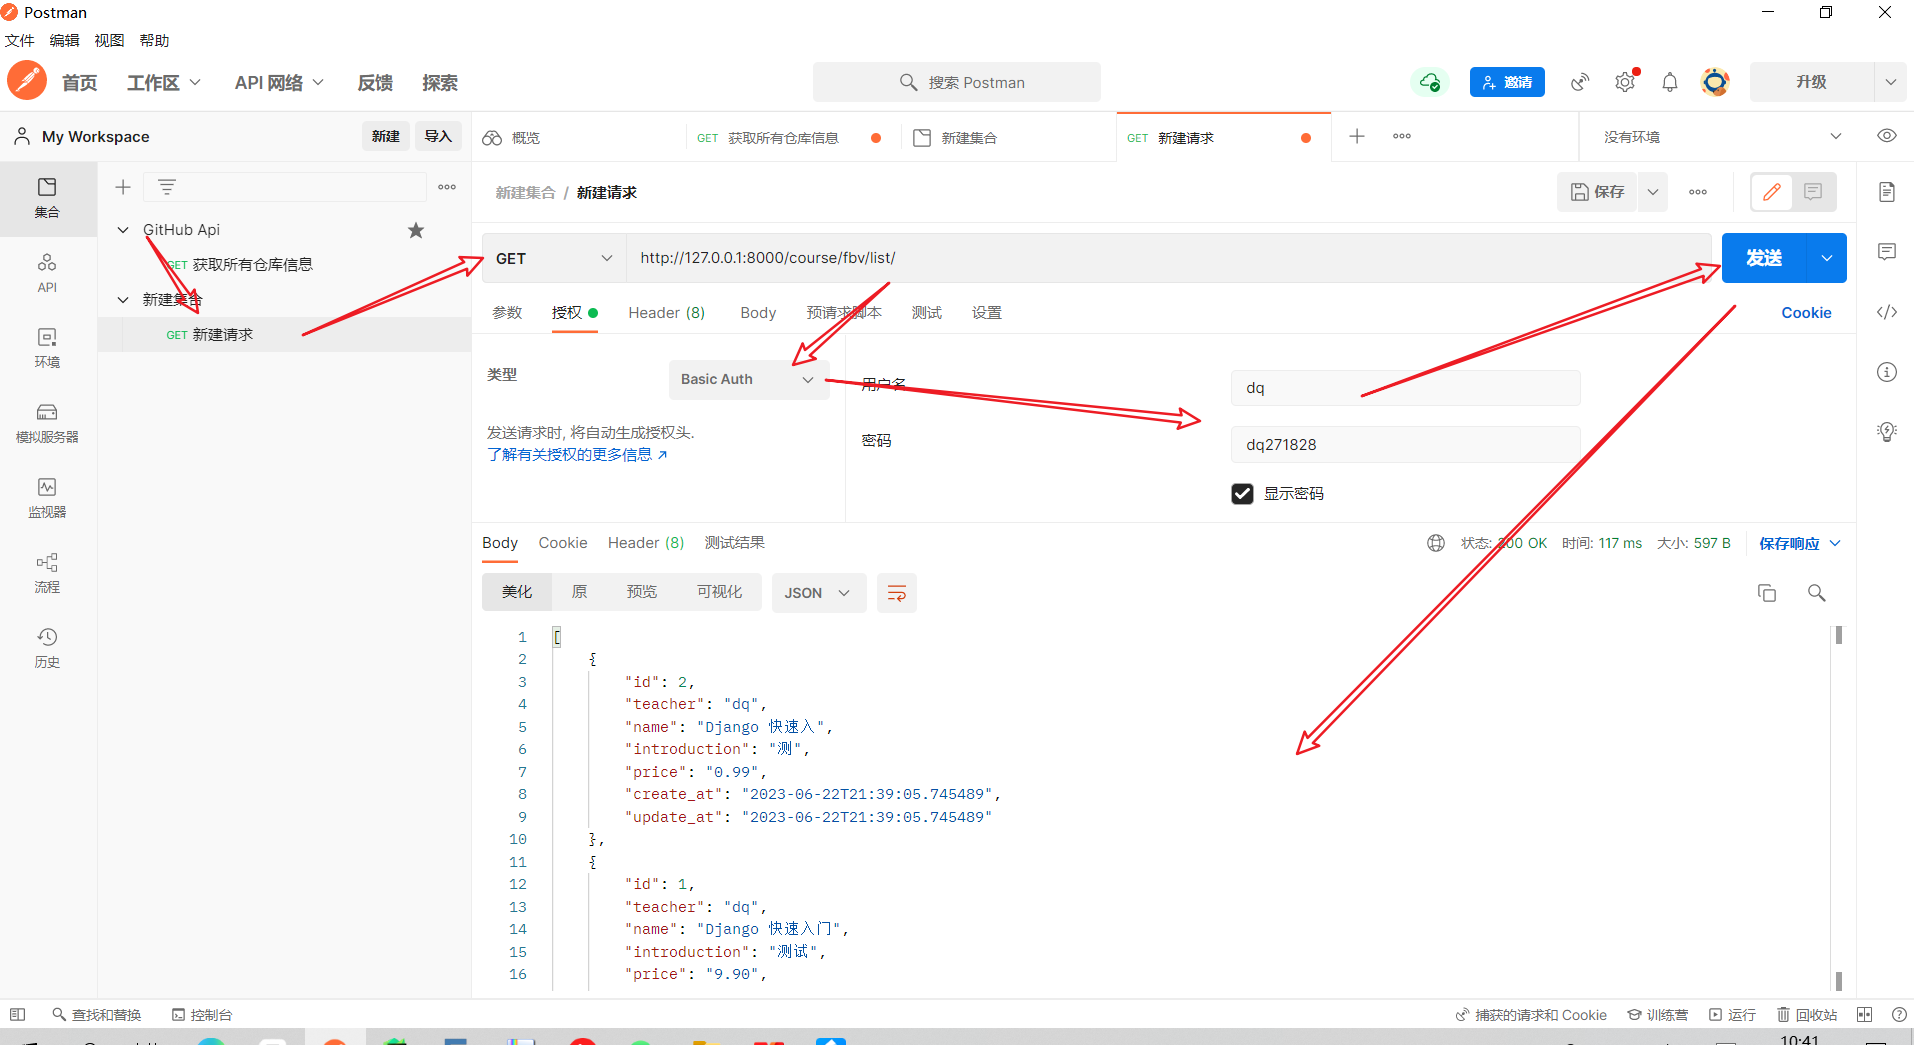Collapse the GitHub Api collection
The image size is (1914, 1045).
(x=123, y=230)
